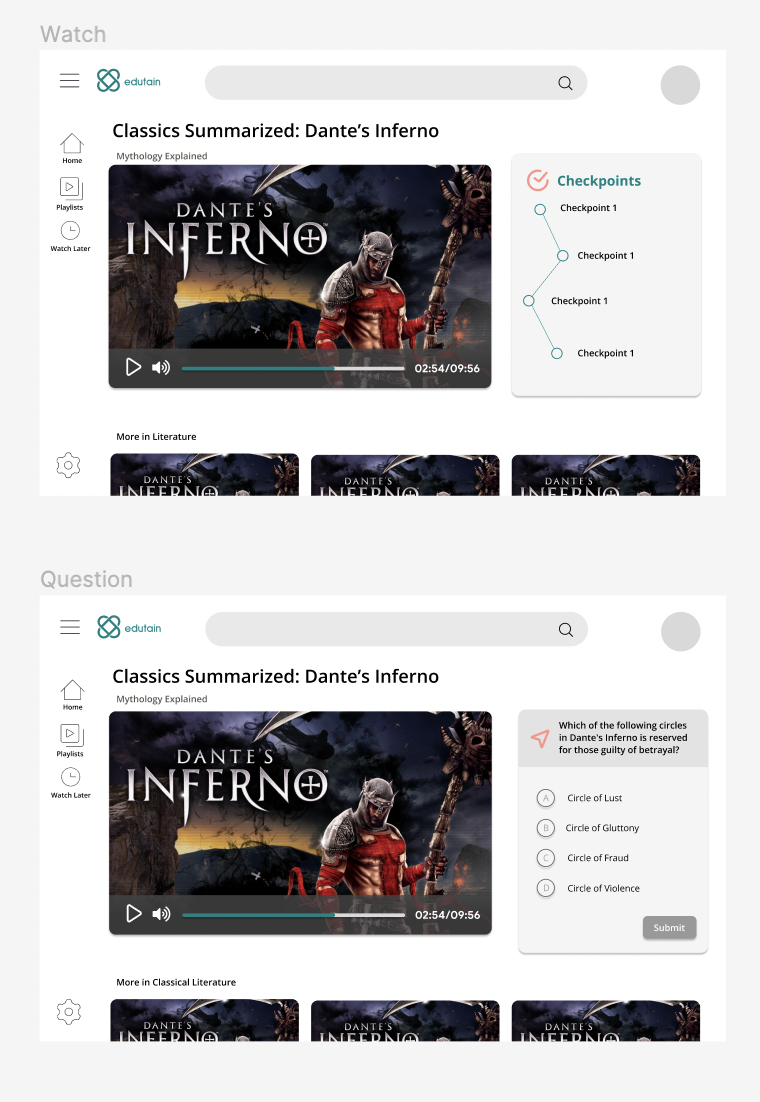
Task: Submit the quiz answer
Action: pyautogui.click(x=669, y=928)
